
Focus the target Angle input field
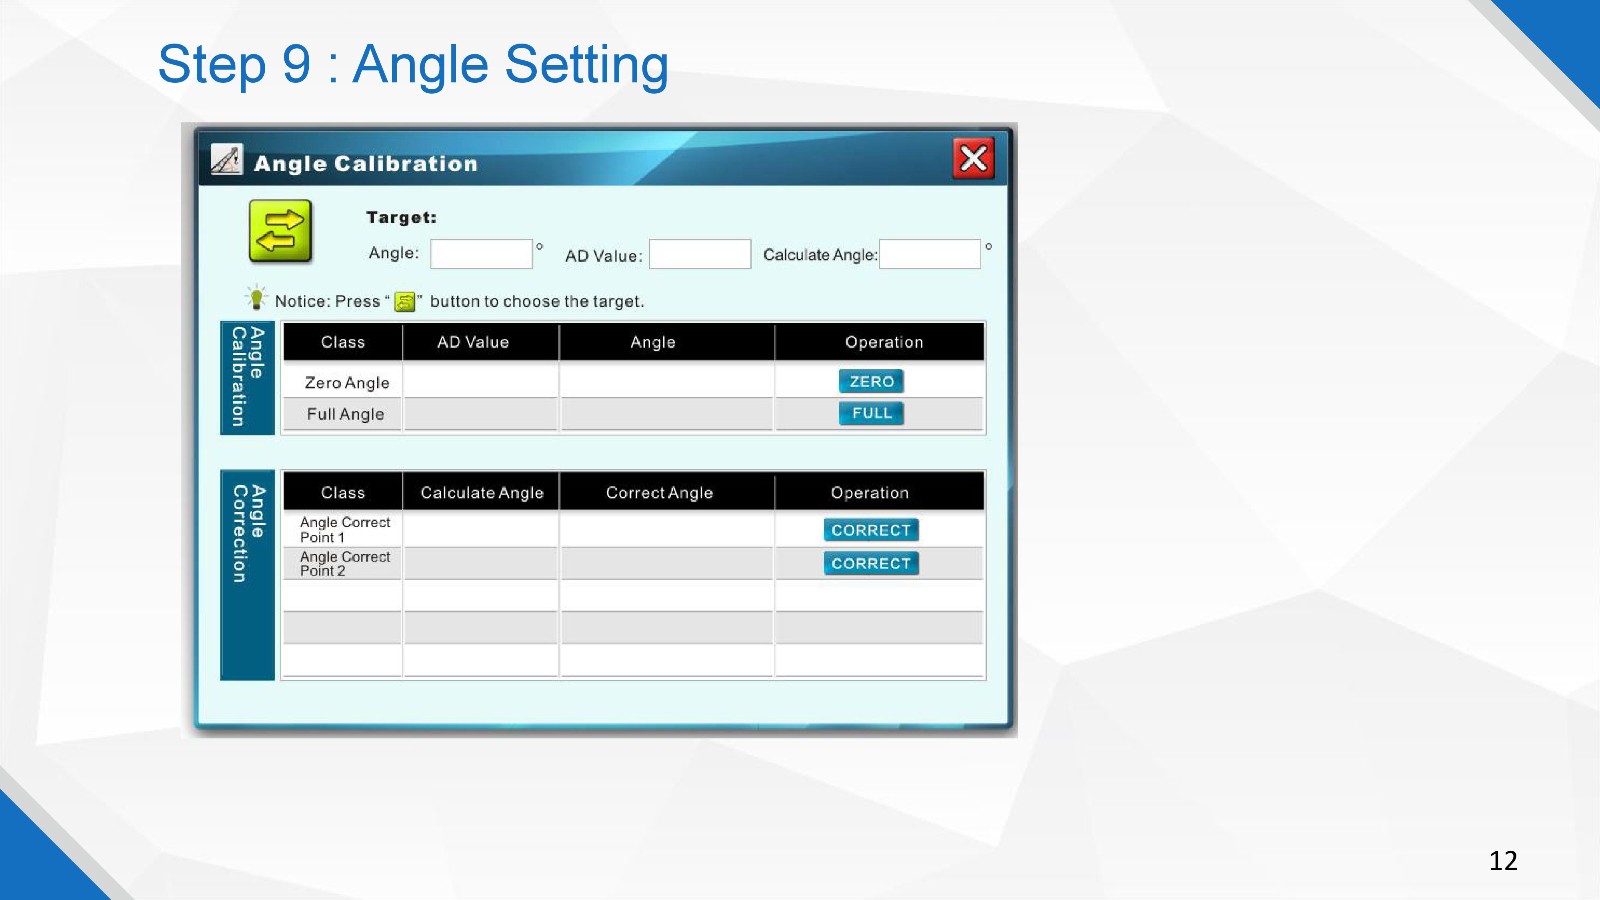point(481,254)
